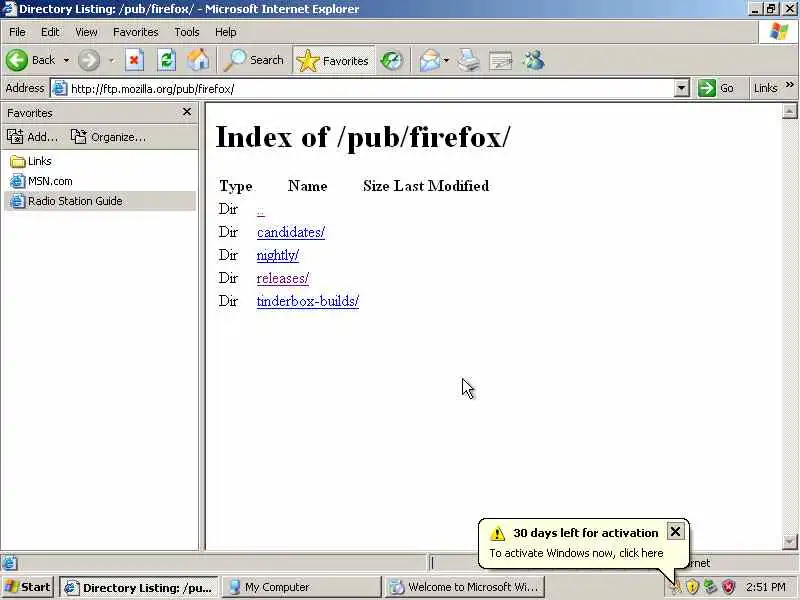Screen dimensions: 800x600
Task: Open the candidates/ directory link
Action: (x=291, y=233)
